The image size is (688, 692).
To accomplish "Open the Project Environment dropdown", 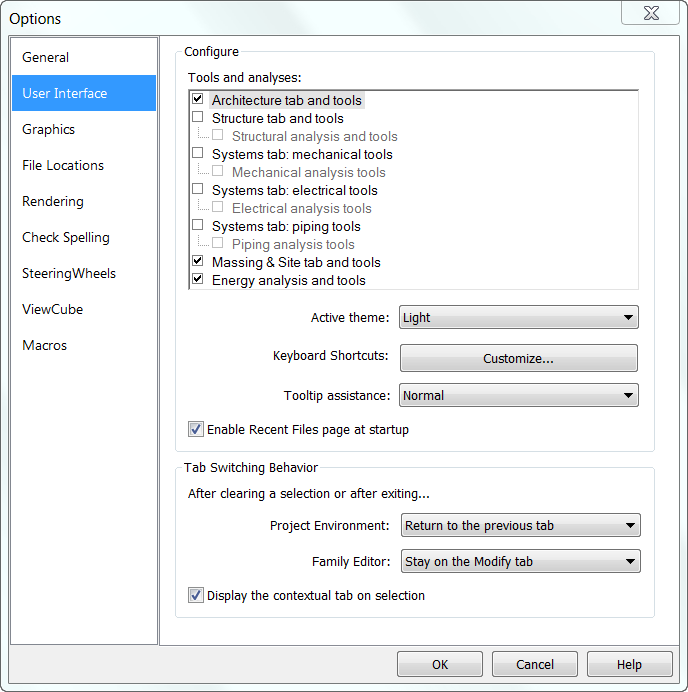I will click(x=520, y=525).
